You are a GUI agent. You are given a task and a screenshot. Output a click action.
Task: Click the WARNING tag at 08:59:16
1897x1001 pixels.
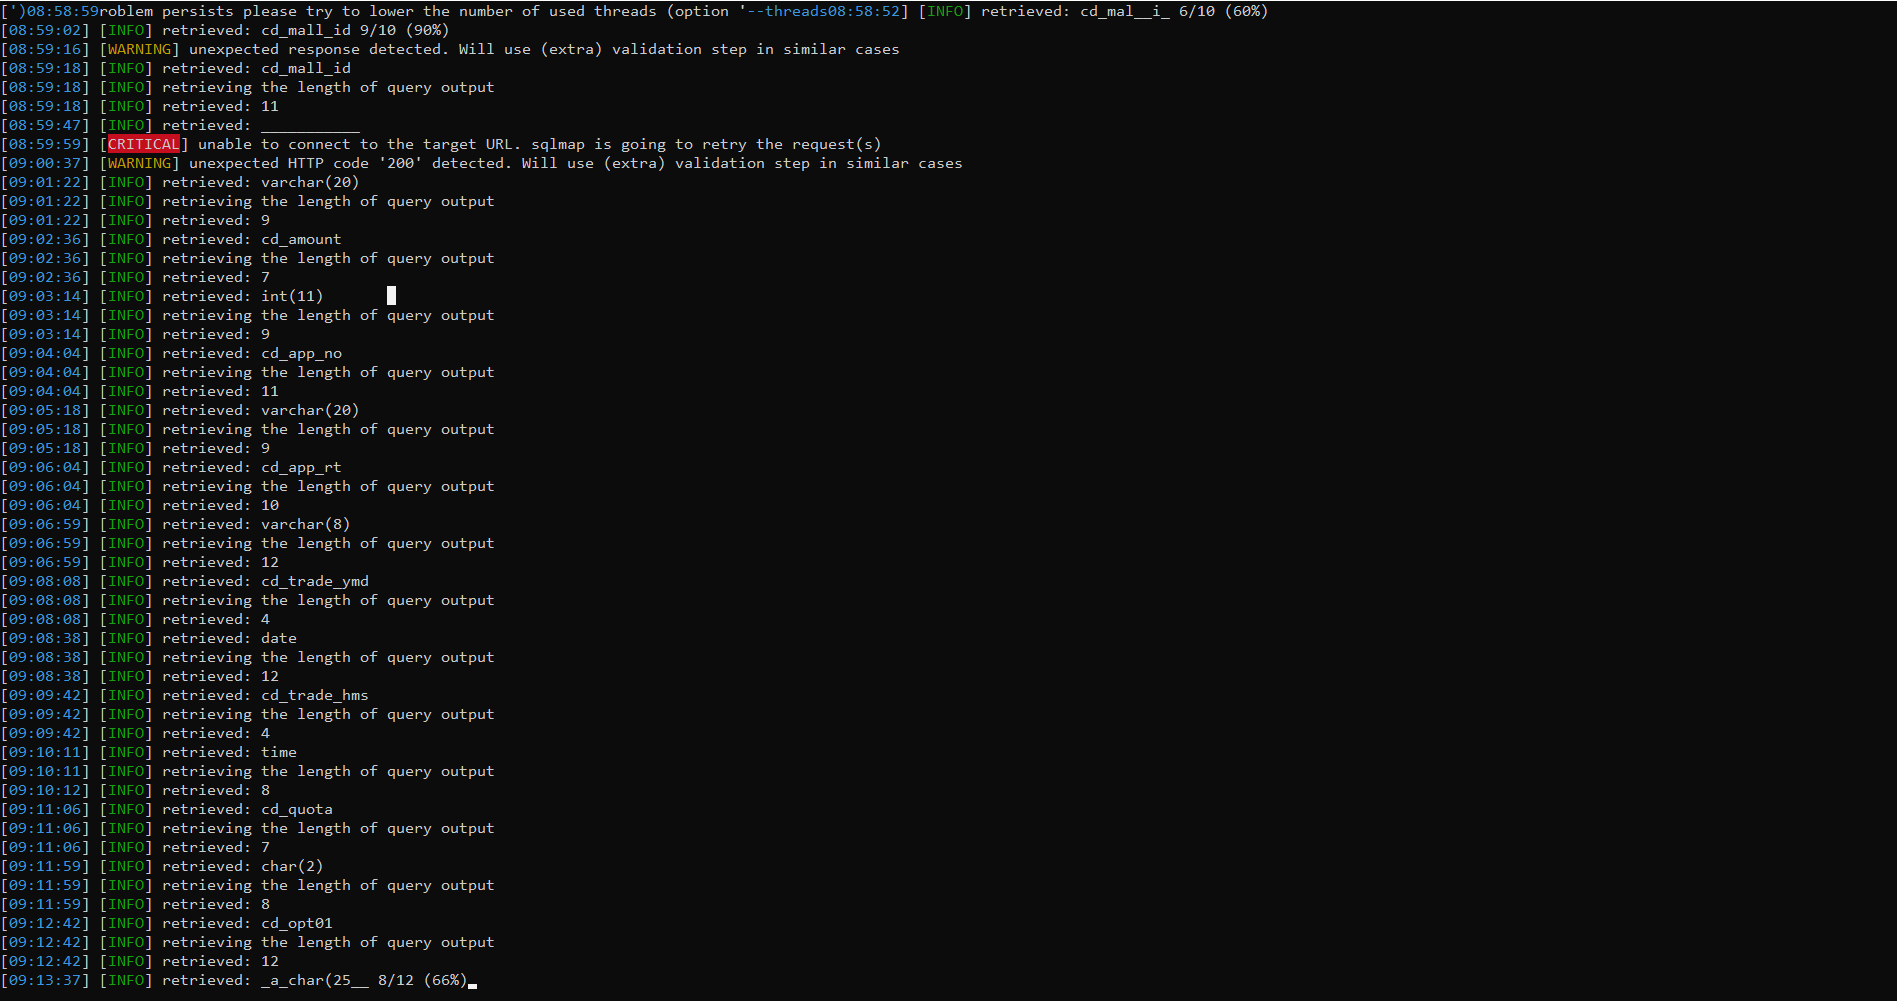[139, 49]
